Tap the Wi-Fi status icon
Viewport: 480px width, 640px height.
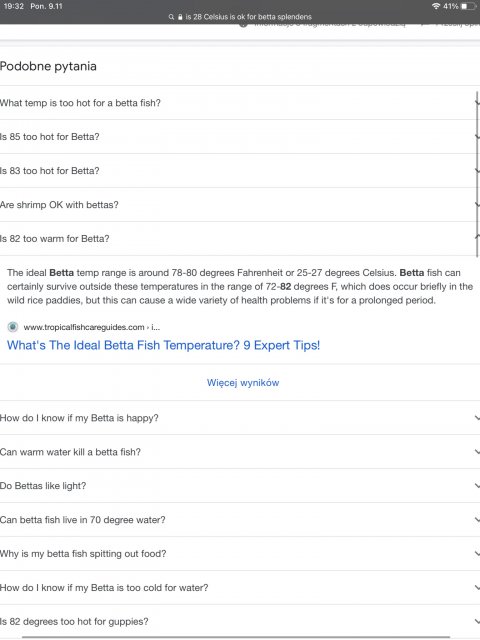[436, 6]
